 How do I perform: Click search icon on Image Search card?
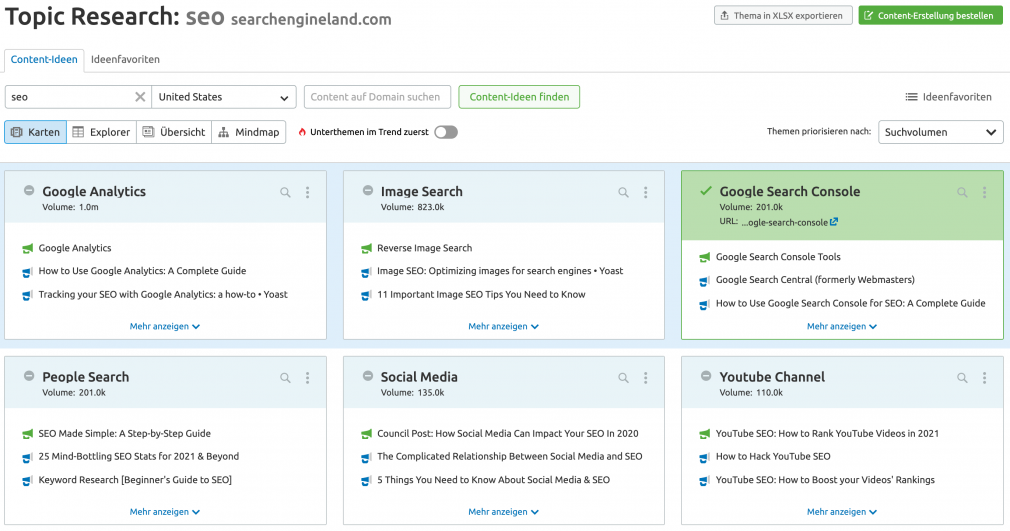click(x=624, y=192)
